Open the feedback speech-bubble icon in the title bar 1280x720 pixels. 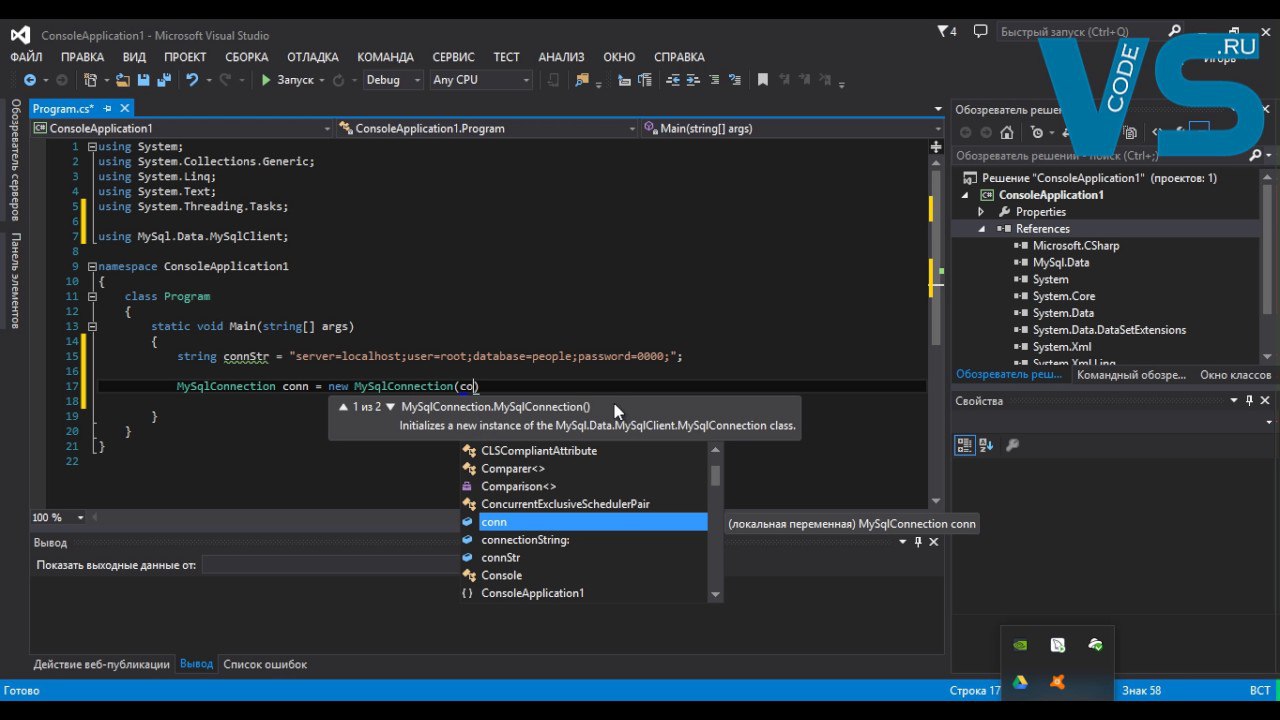click(980, 32)
